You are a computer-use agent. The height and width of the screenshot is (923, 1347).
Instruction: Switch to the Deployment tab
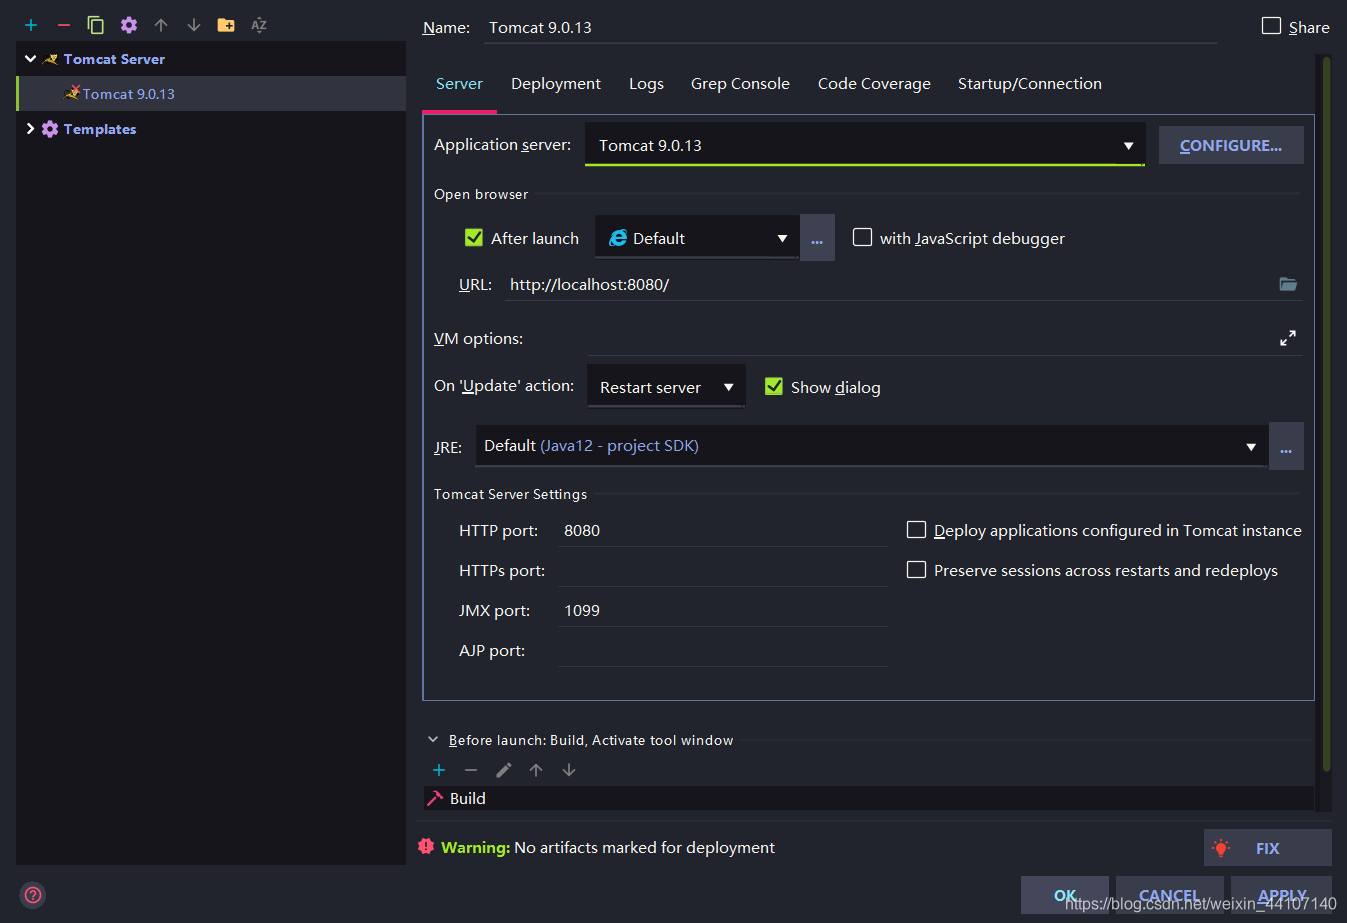pyautogui.click(x=556, y=84)
